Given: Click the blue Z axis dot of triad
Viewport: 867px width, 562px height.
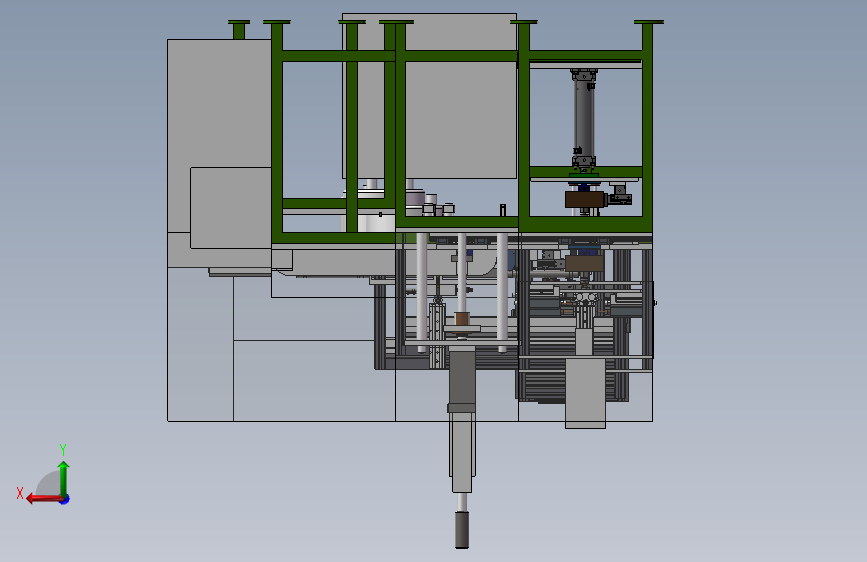Looking at the screenshot, I should [65, 499].
